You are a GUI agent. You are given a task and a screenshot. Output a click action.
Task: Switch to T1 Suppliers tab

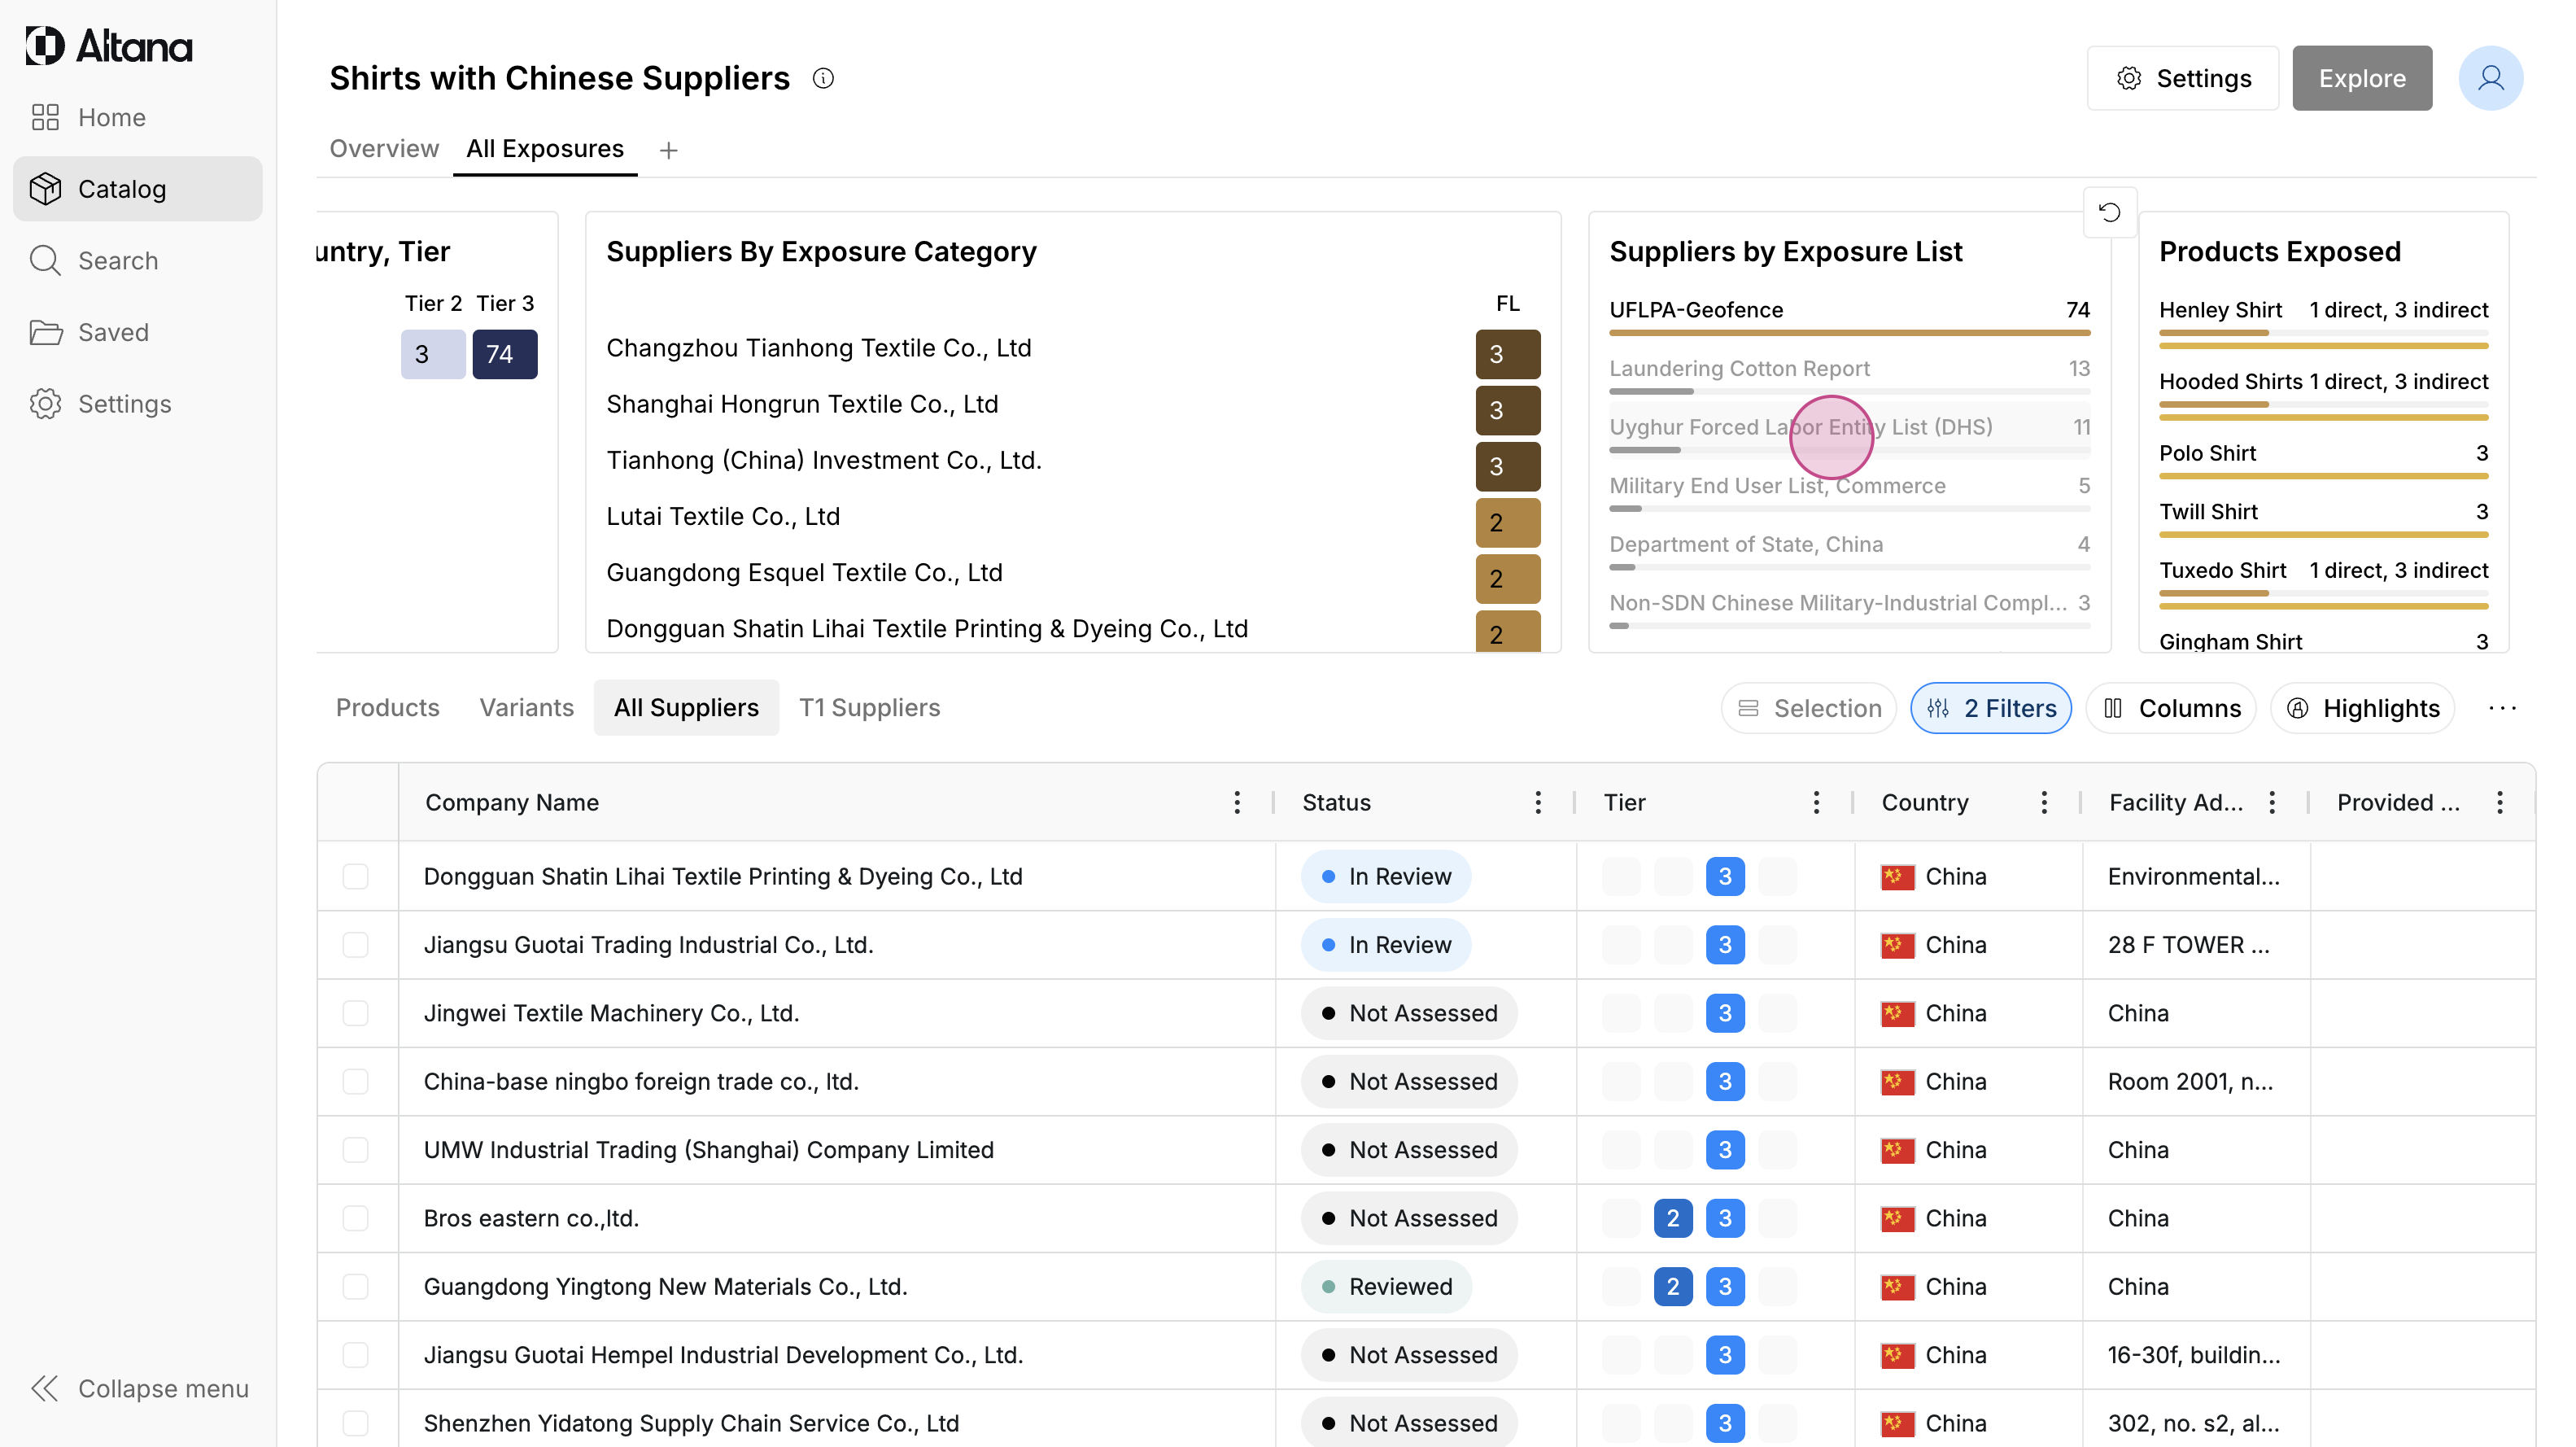pyautogui.click(x=869, y=708)
